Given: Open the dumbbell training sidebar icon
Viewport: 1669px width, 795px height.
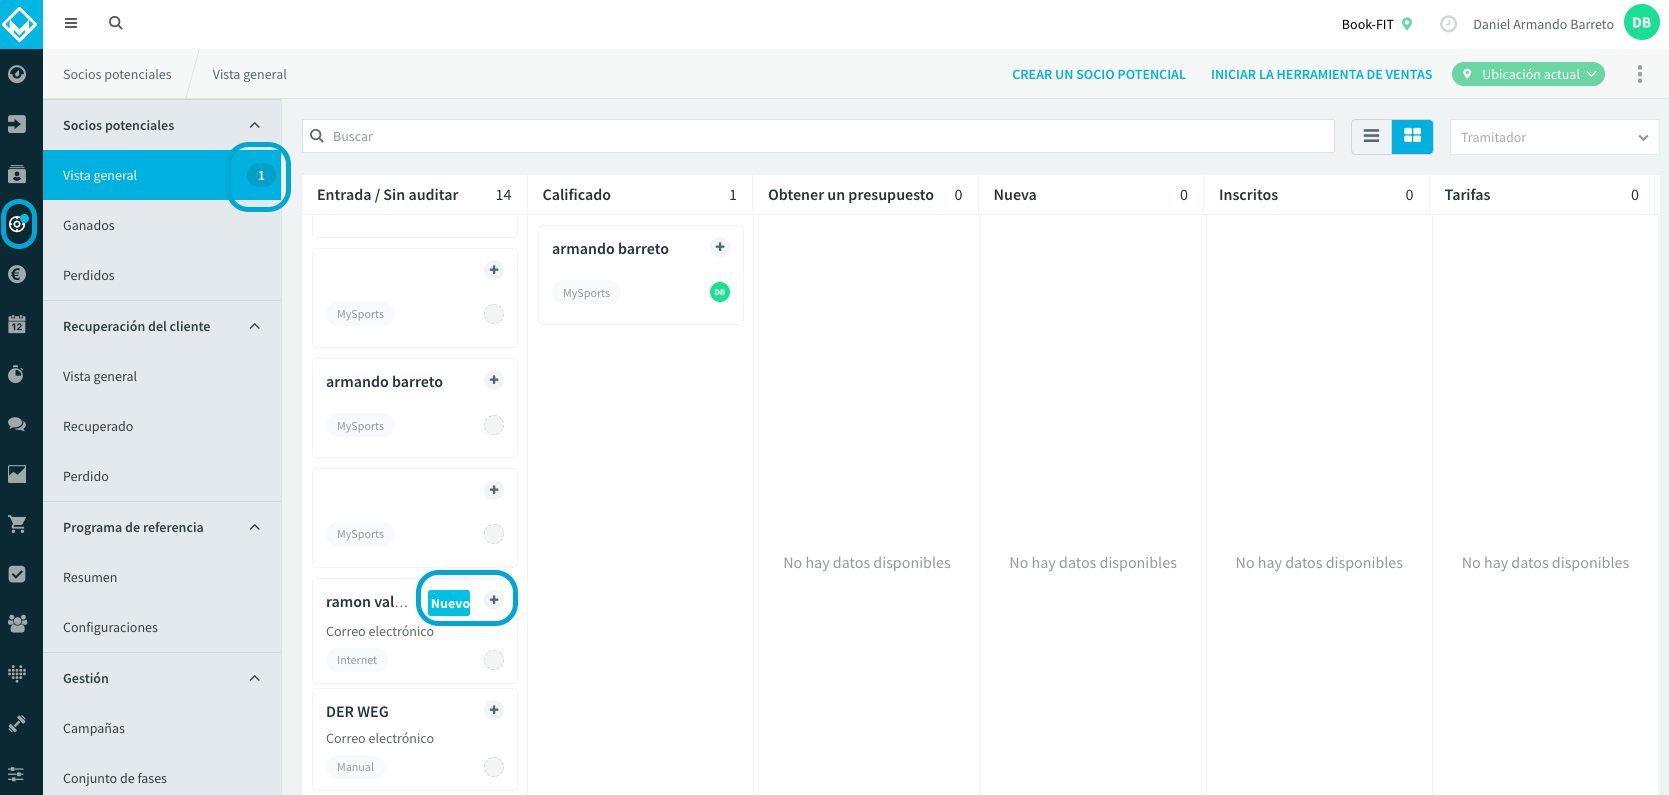Looking at the screenshot, I should coord(17,724).
